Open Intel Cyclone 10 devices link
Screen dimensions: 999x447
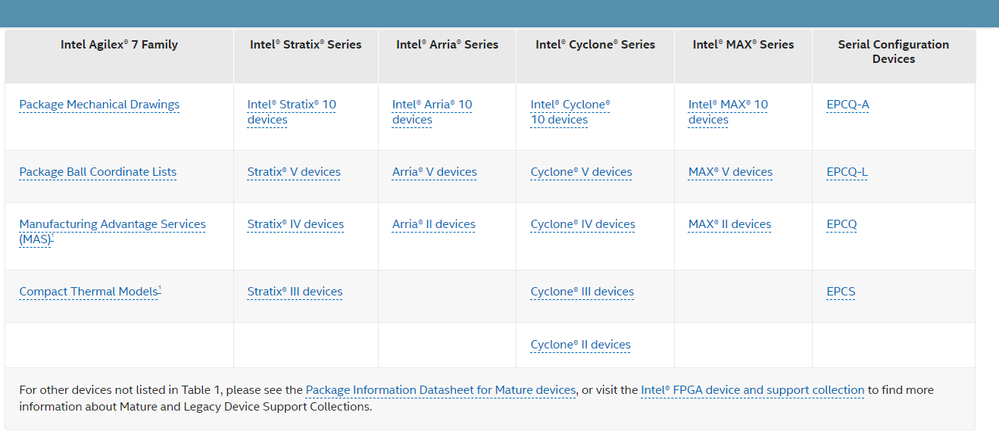click(x=570, y=105)
